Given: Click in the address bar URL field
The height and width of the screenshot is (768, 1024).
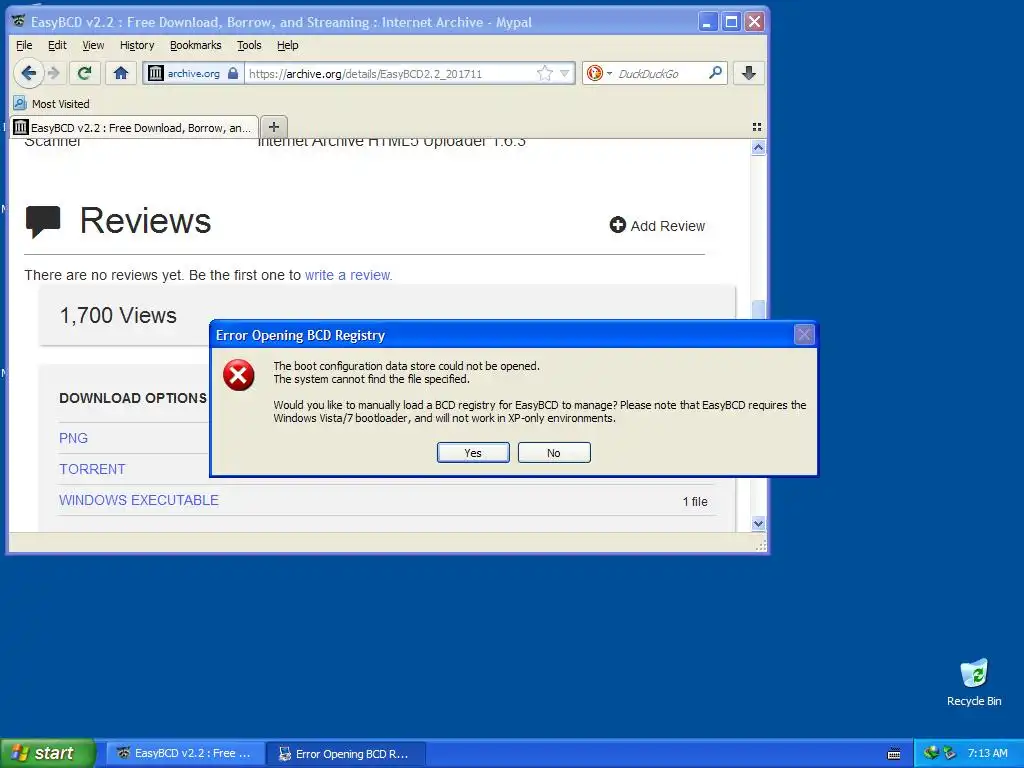Looking at the screenshot, I should tap(389, 74).
